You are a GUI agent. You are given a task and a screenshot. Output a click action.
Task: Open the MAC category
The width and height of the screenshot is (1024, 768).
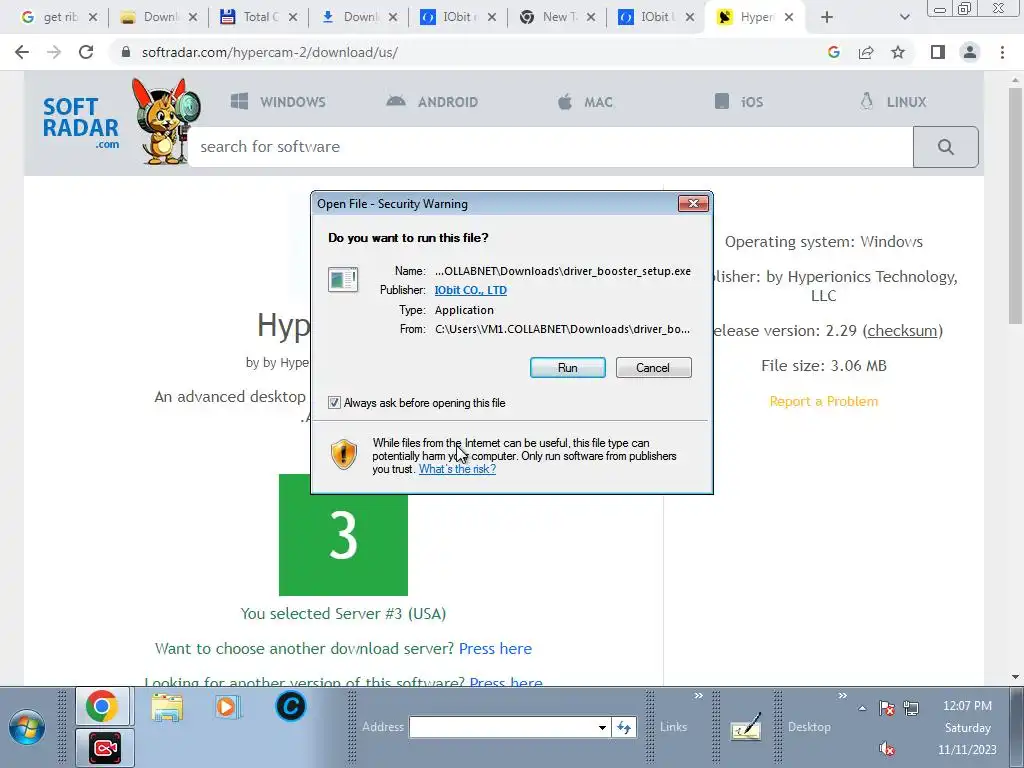584,102
